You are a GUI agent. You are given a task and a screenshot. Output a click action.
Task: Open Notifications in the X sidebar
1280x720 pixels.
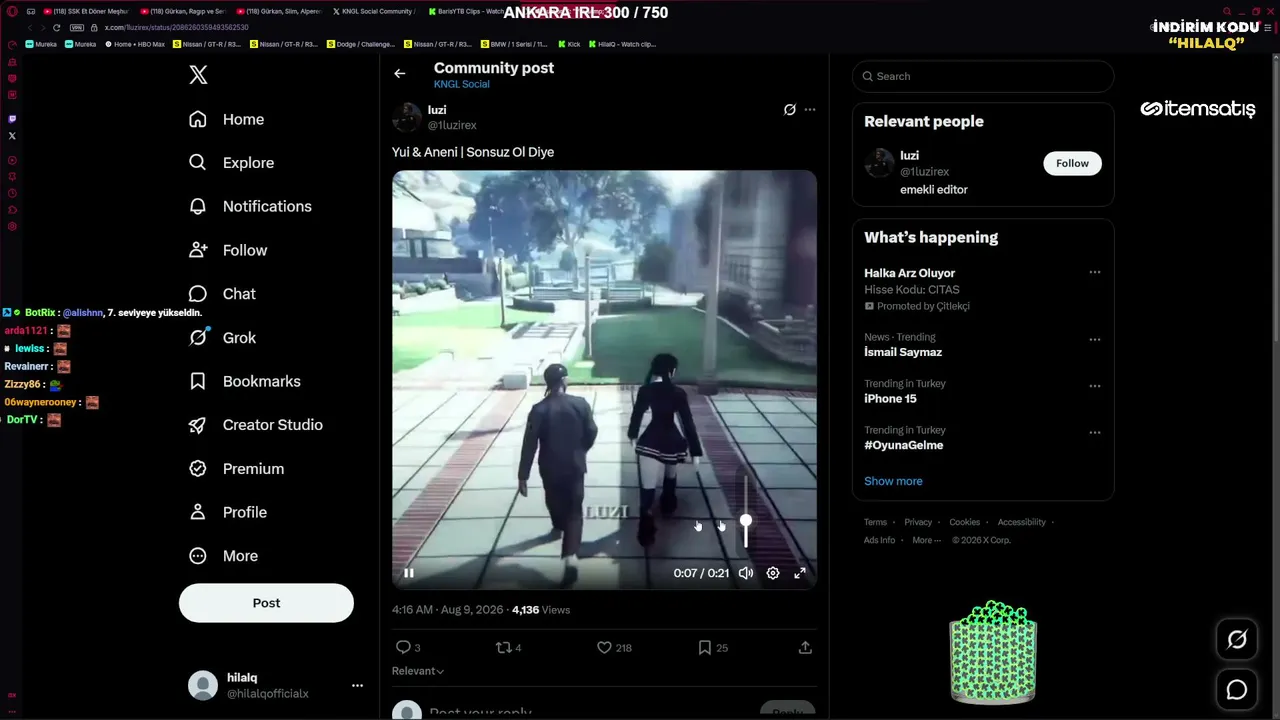click(250, 206)
